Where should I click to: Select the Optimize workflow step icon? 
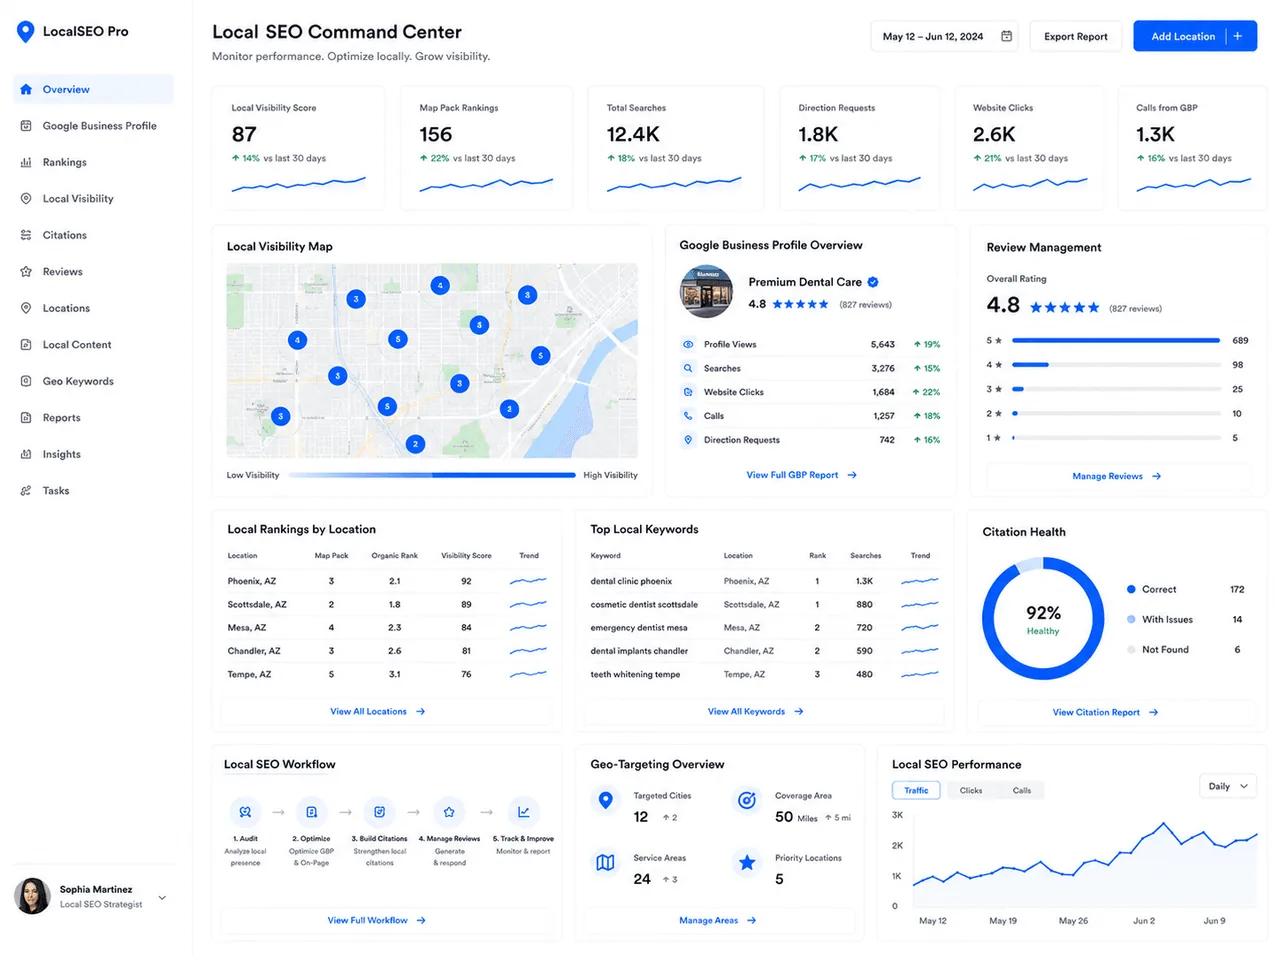(312, 812)
